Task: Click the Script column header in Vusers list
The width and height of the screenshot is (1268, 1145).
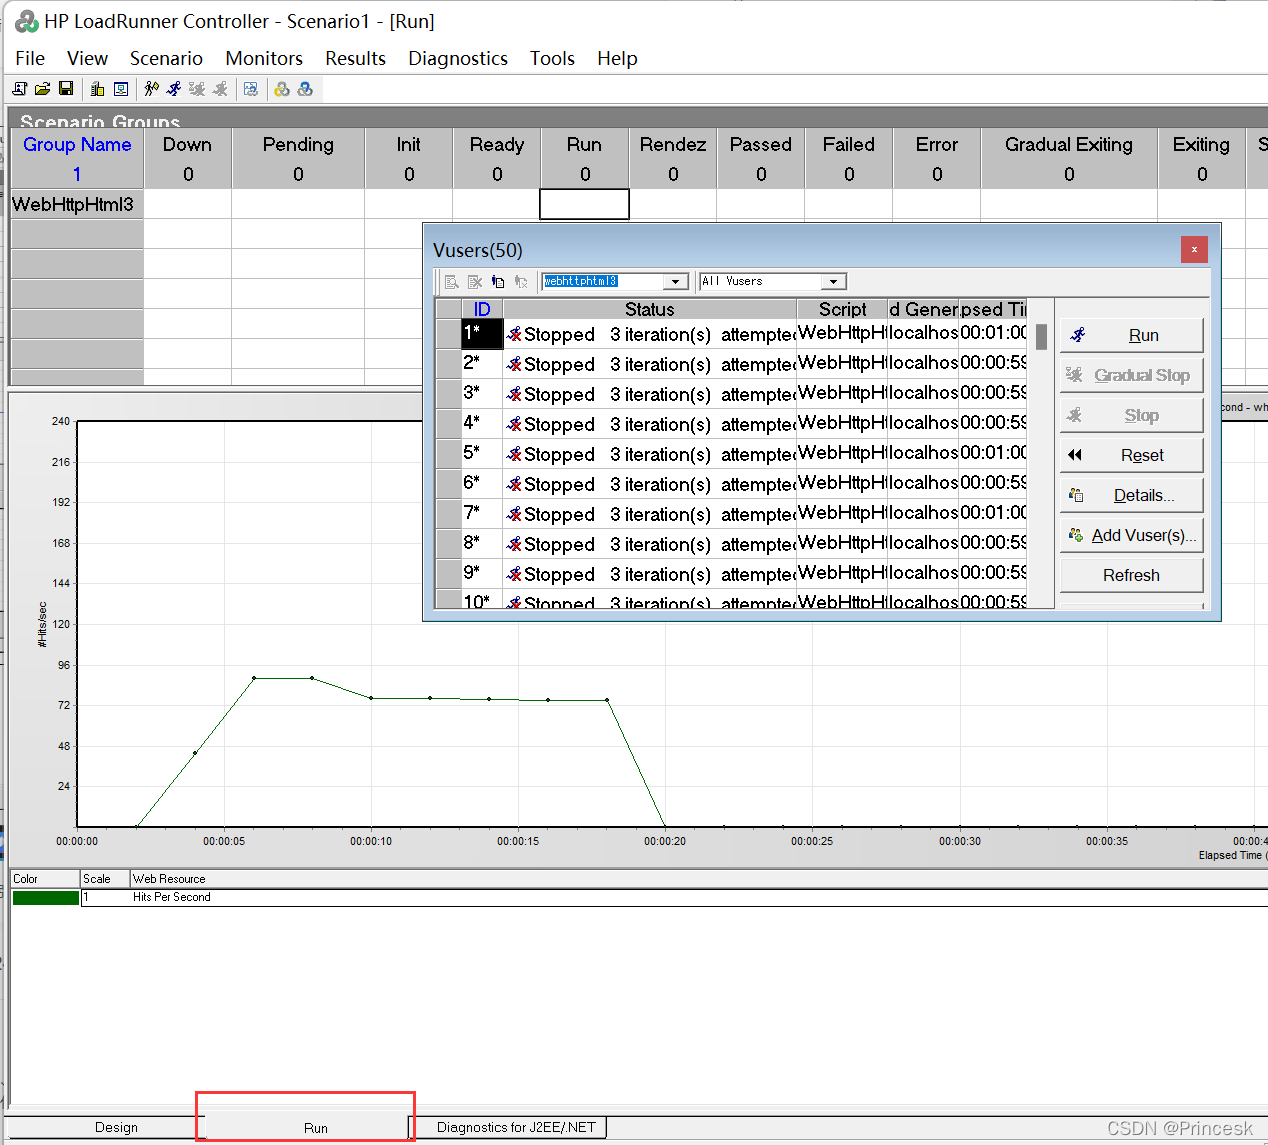Action: (842, 309)
